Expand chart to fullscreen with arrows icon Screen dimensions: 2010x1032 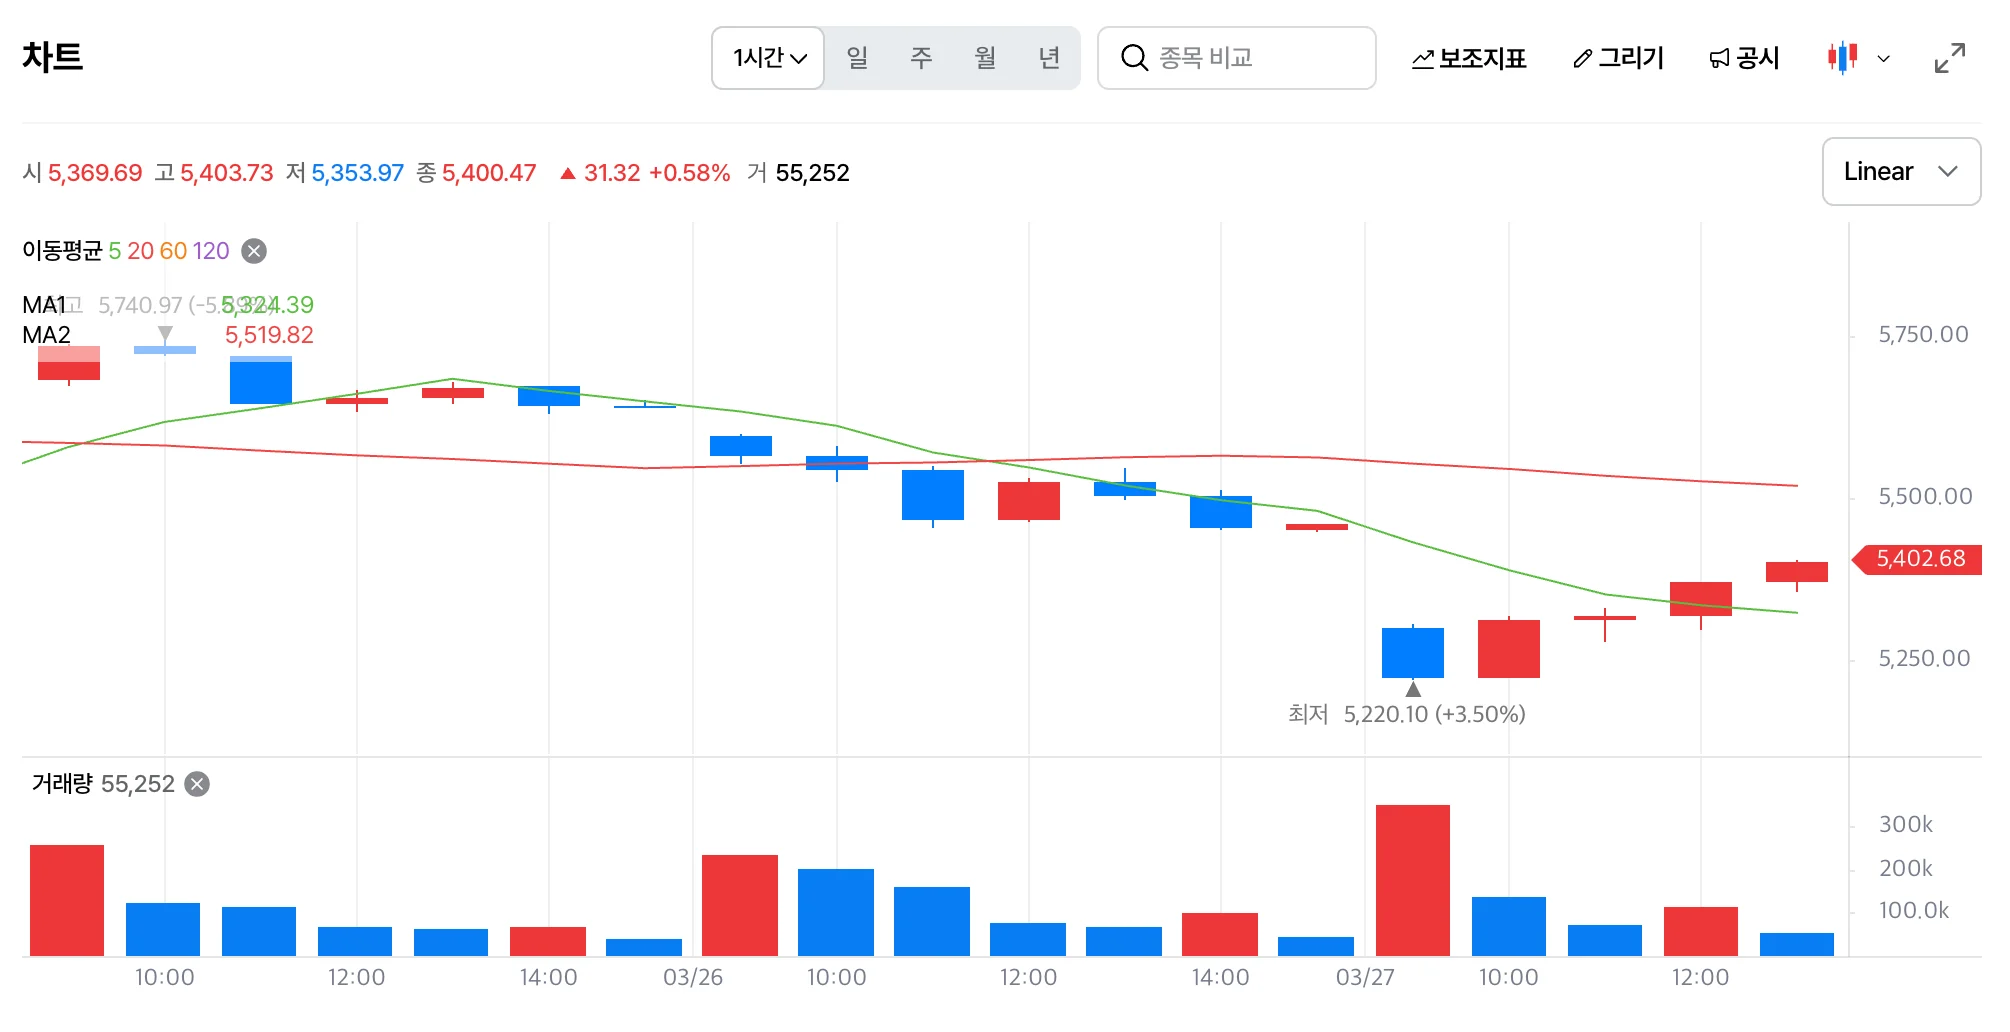click(x=1949, y=58)
